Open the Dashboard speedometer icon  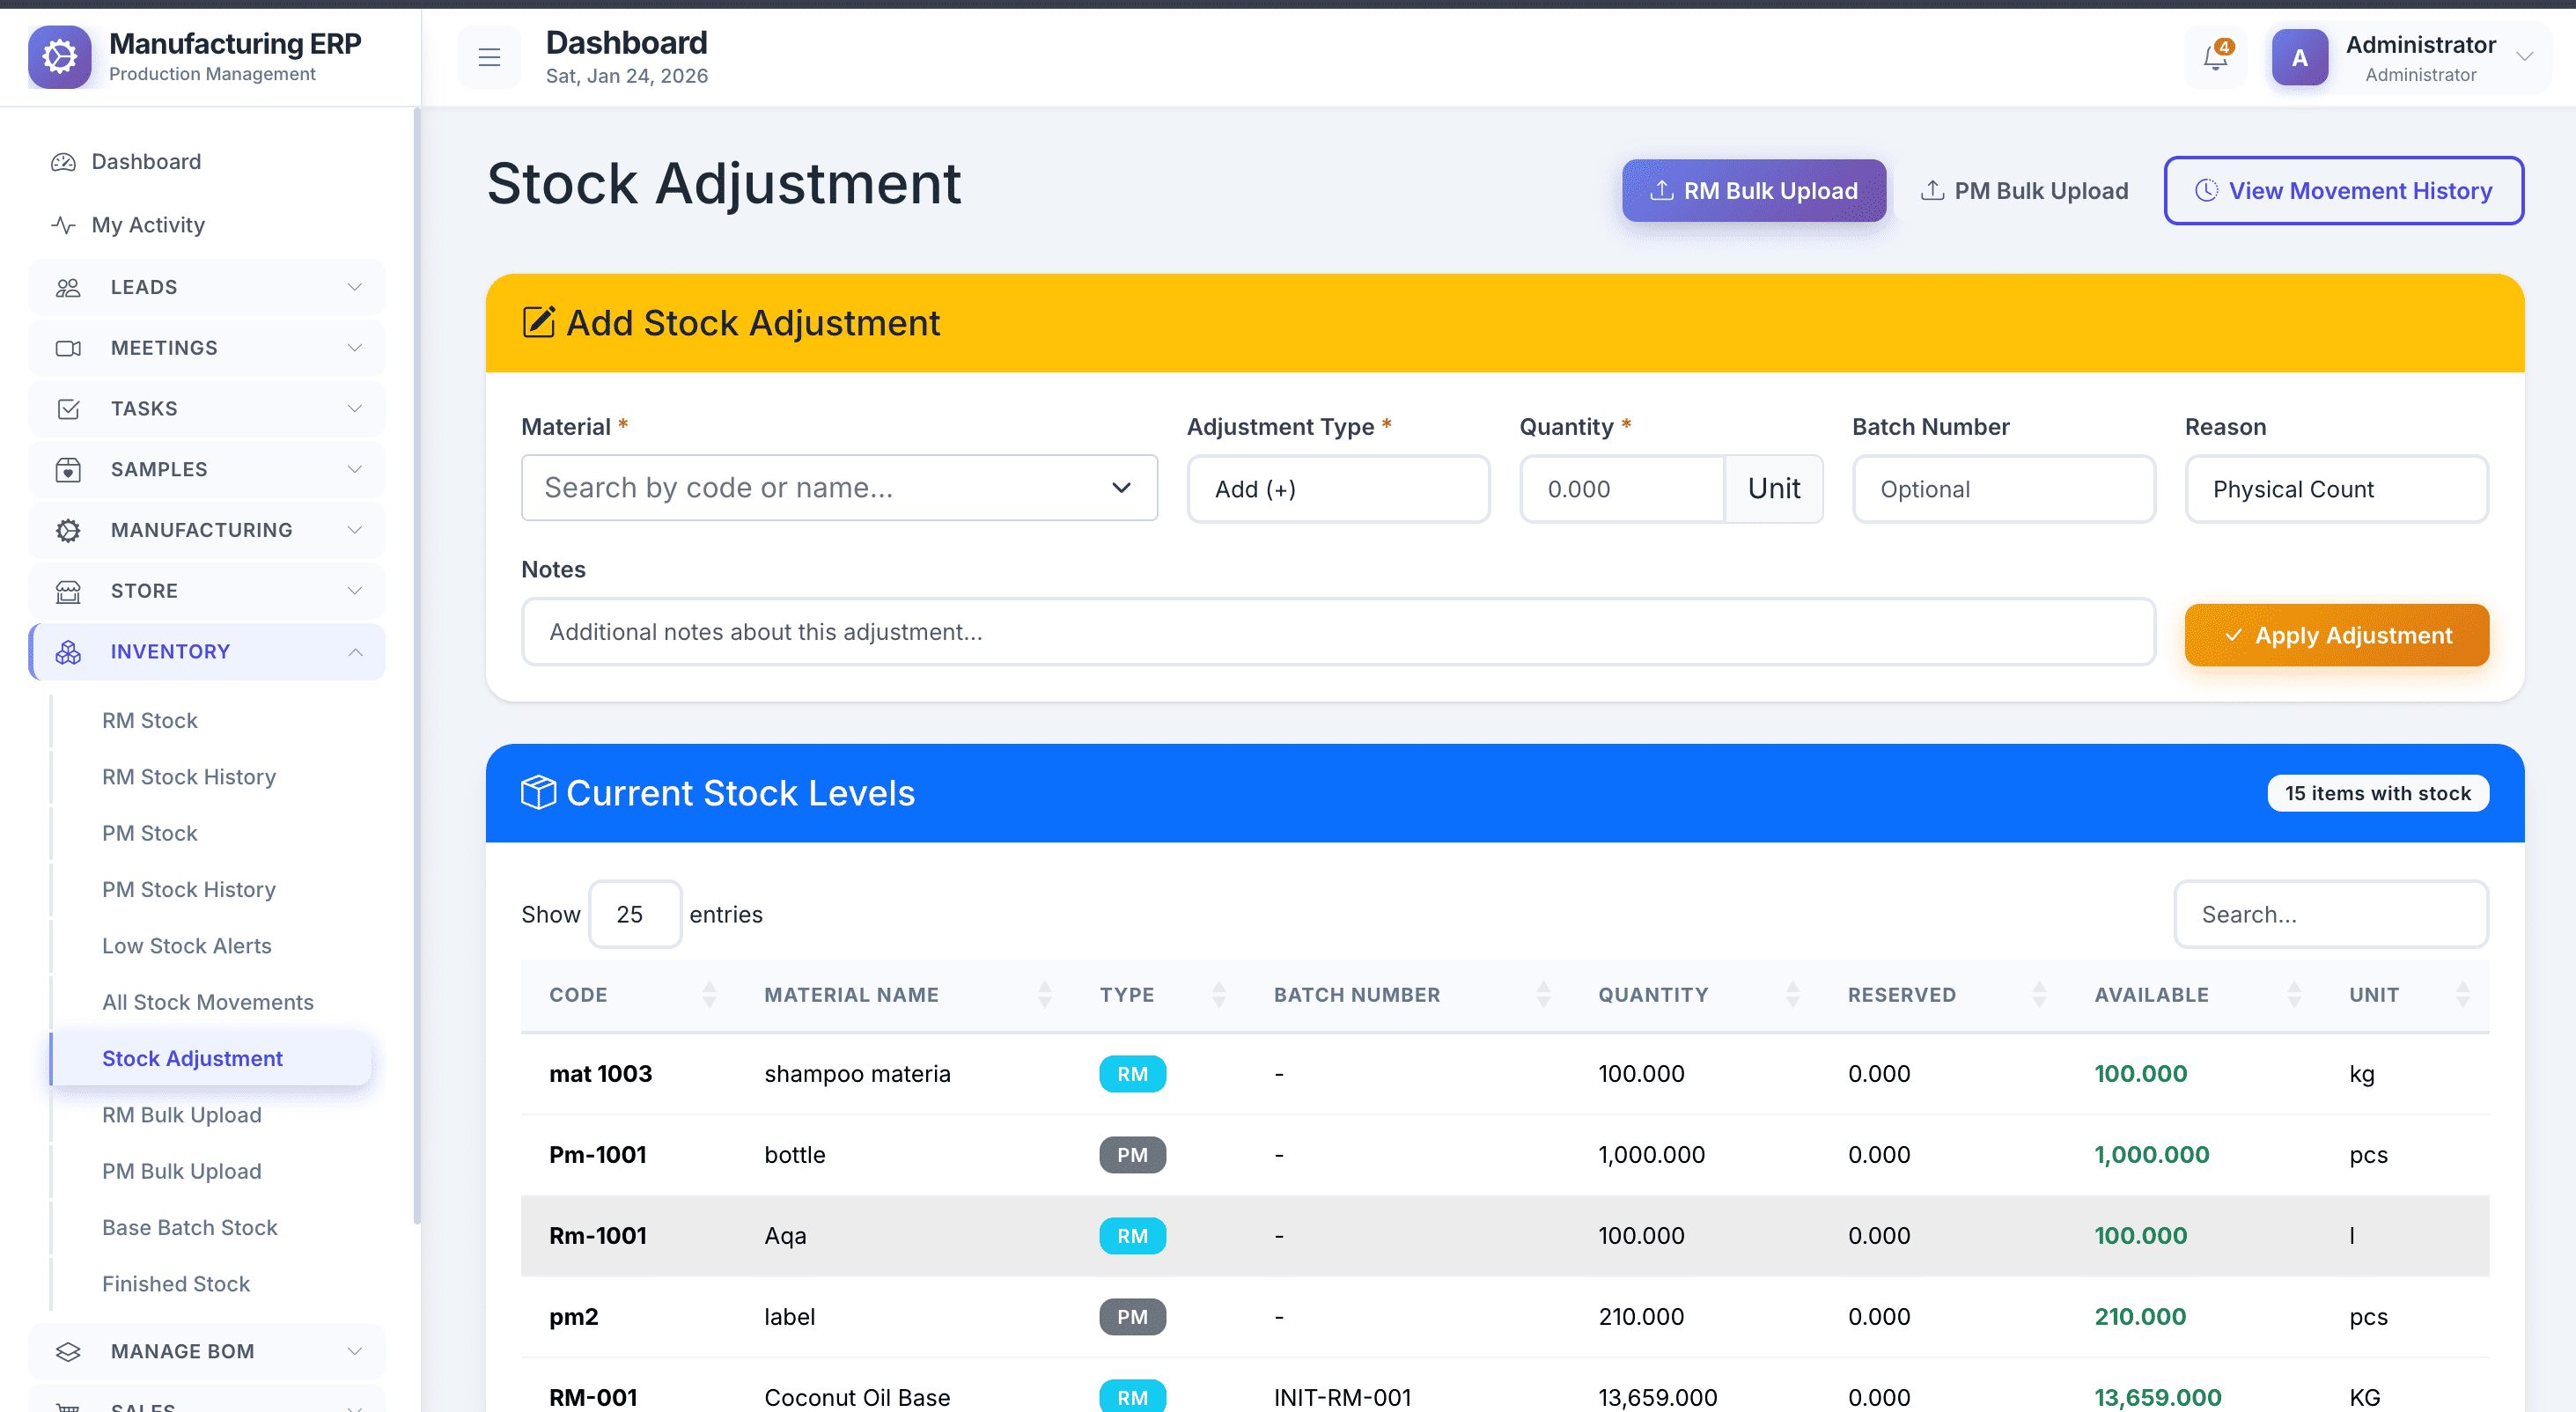point(64,162)
